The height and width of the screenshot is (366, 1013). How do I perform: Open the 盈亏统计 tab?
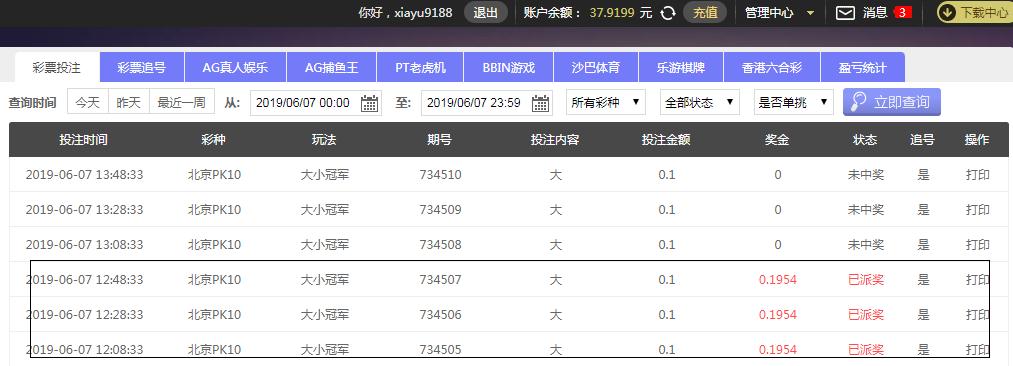tap(862, 67)
